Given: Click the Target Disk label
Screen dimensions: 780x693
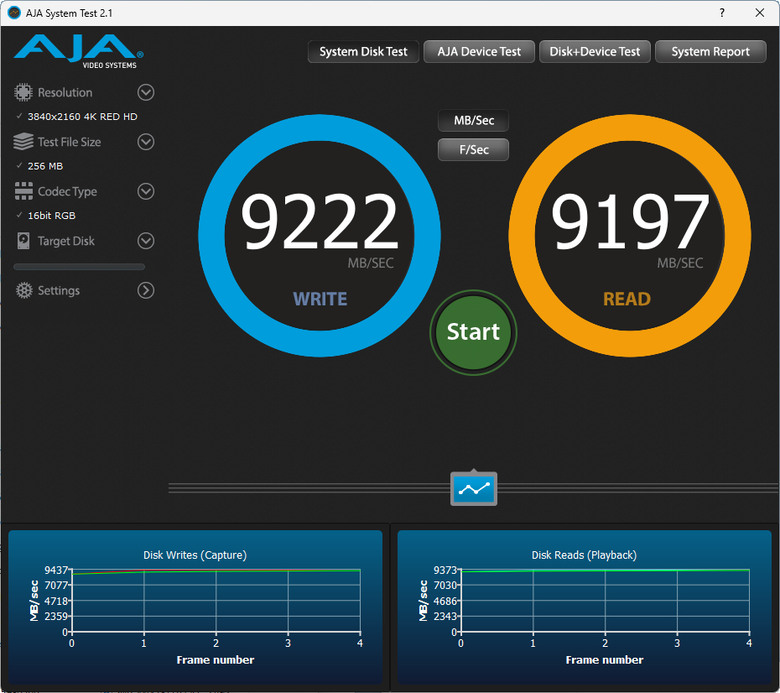Looking at the screenshot, I should pos(66,241).
